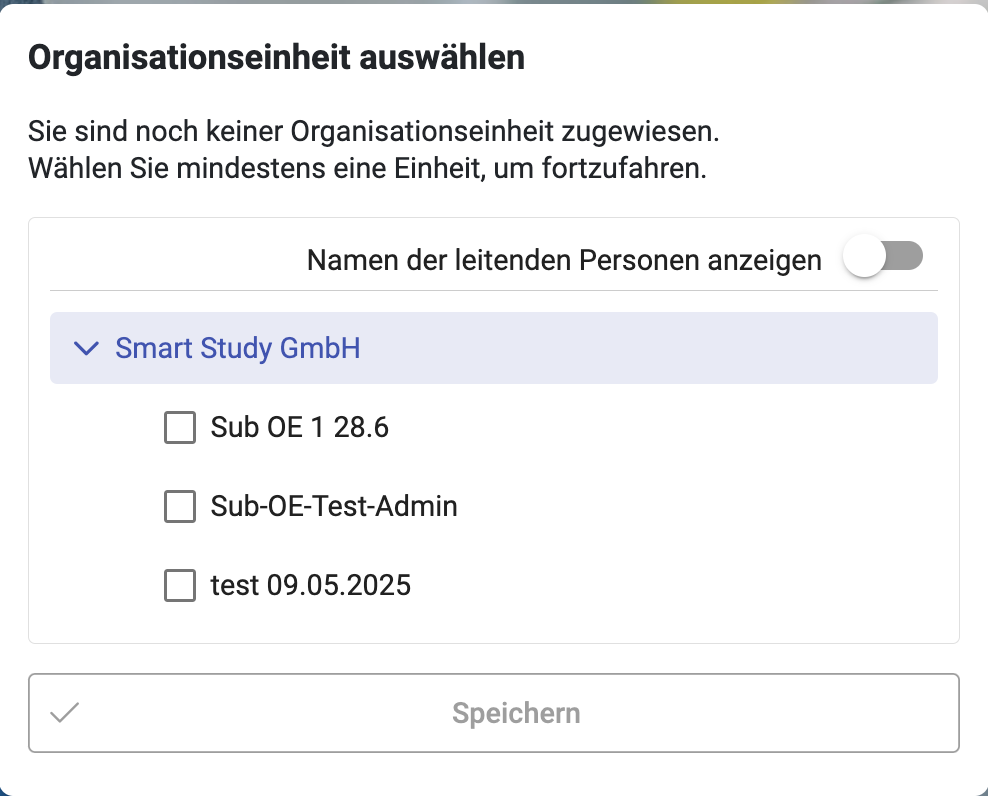Click the 'Organisationseinheit auswählen' dialog heading
Viewport: 988px width, 796px height.
click(276, 58)
